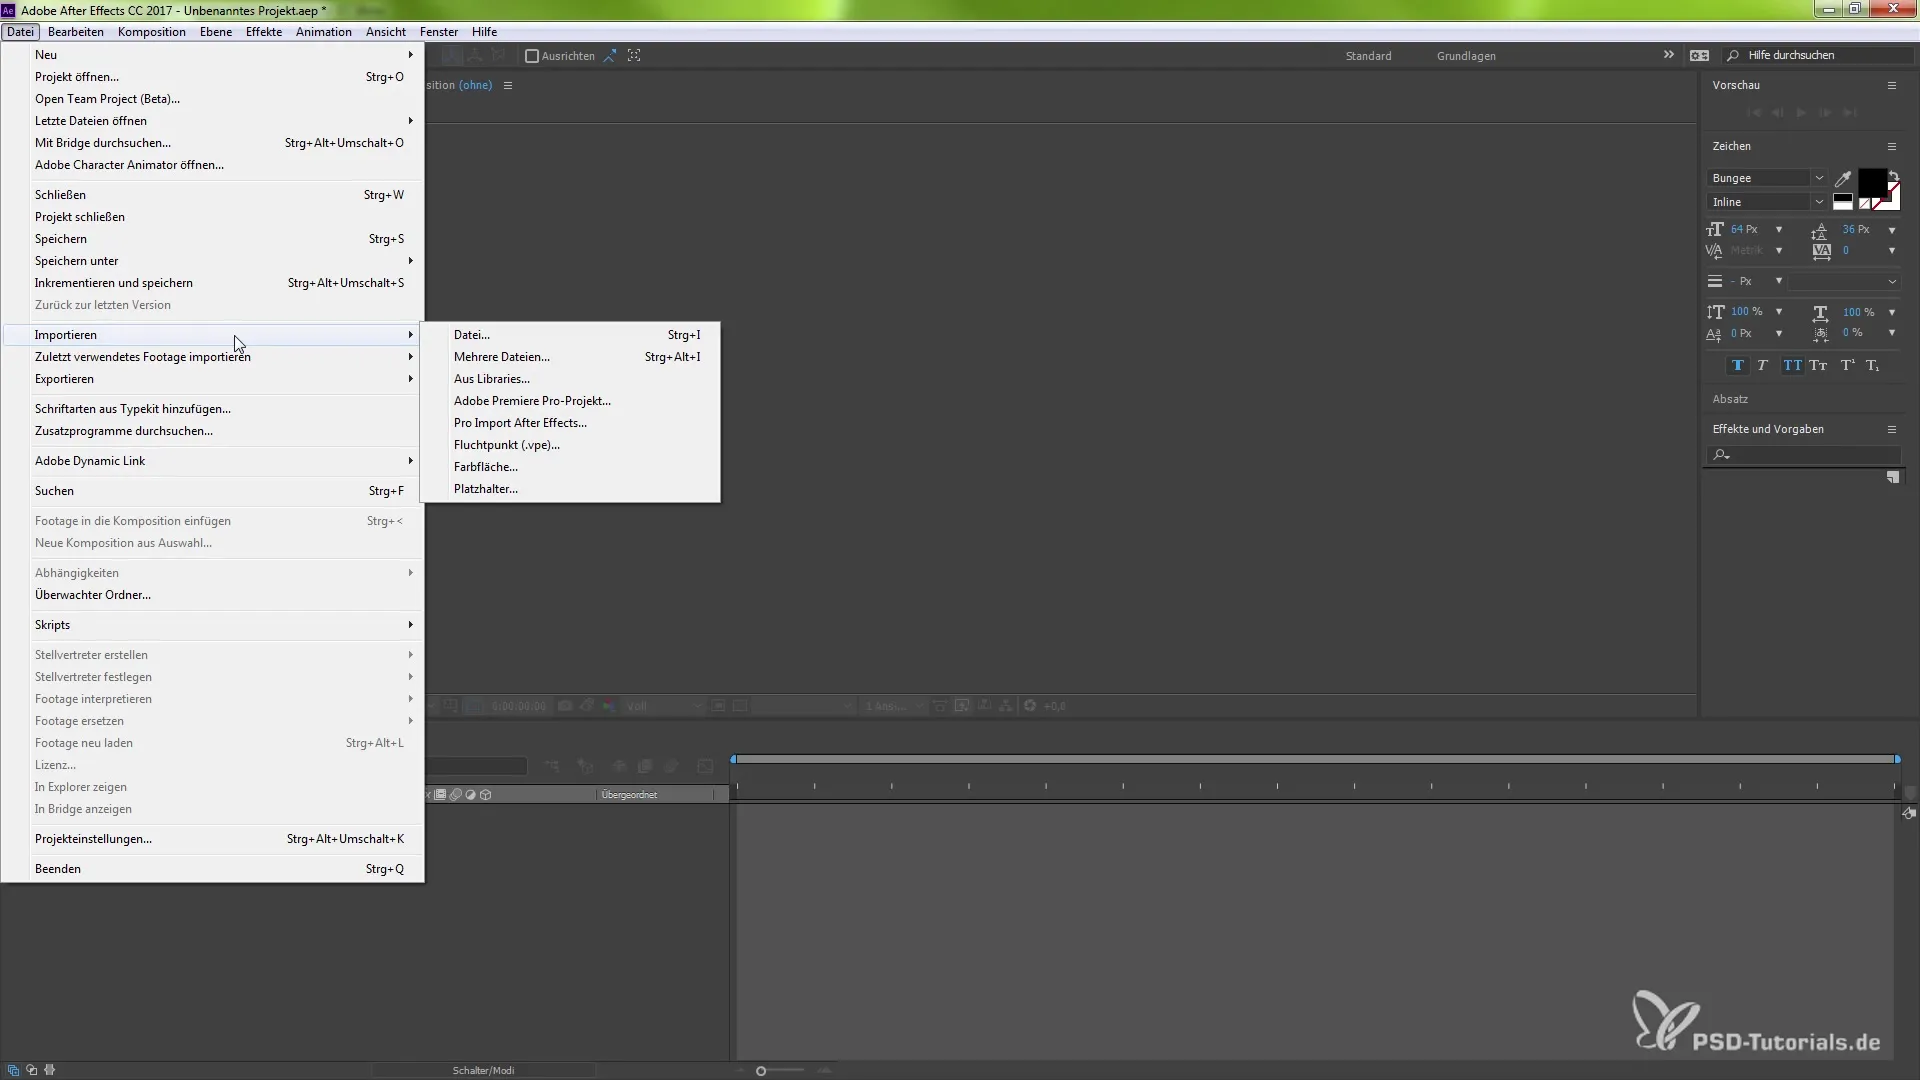Choose Mehrere Dateien... import option
Screen dimensions: 1920x1080
point(570,357)
